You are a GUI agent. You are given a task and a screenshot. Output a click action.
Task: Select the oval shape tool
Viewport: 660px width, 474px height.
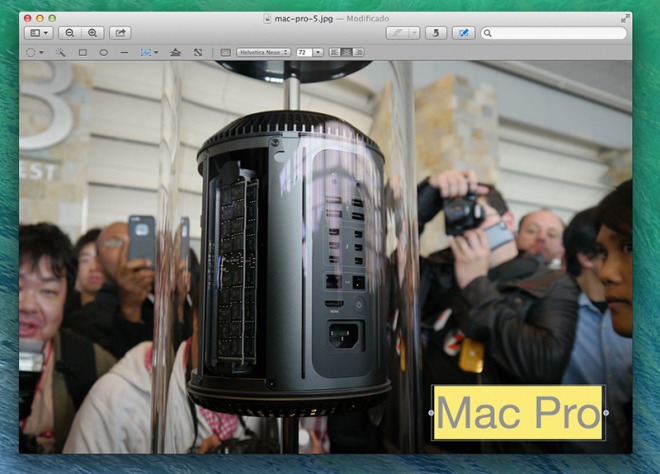coord(104,52)
